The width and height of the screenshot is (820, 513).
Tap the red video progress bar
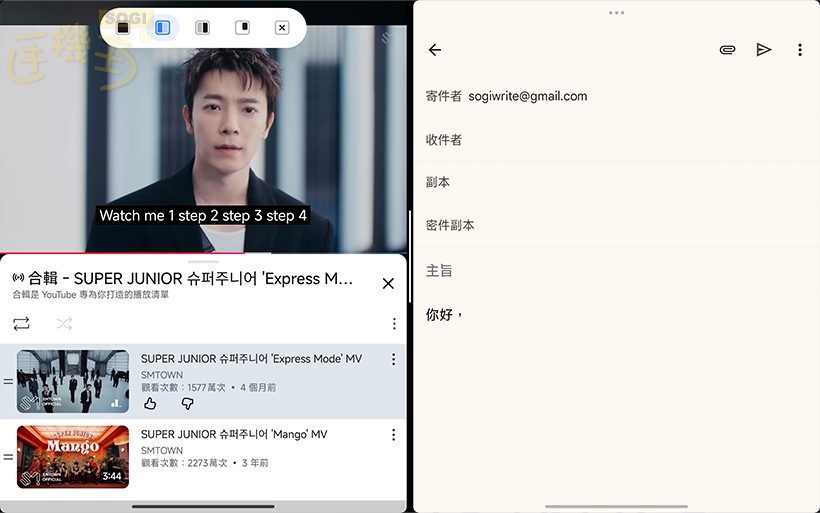[121, 253]
